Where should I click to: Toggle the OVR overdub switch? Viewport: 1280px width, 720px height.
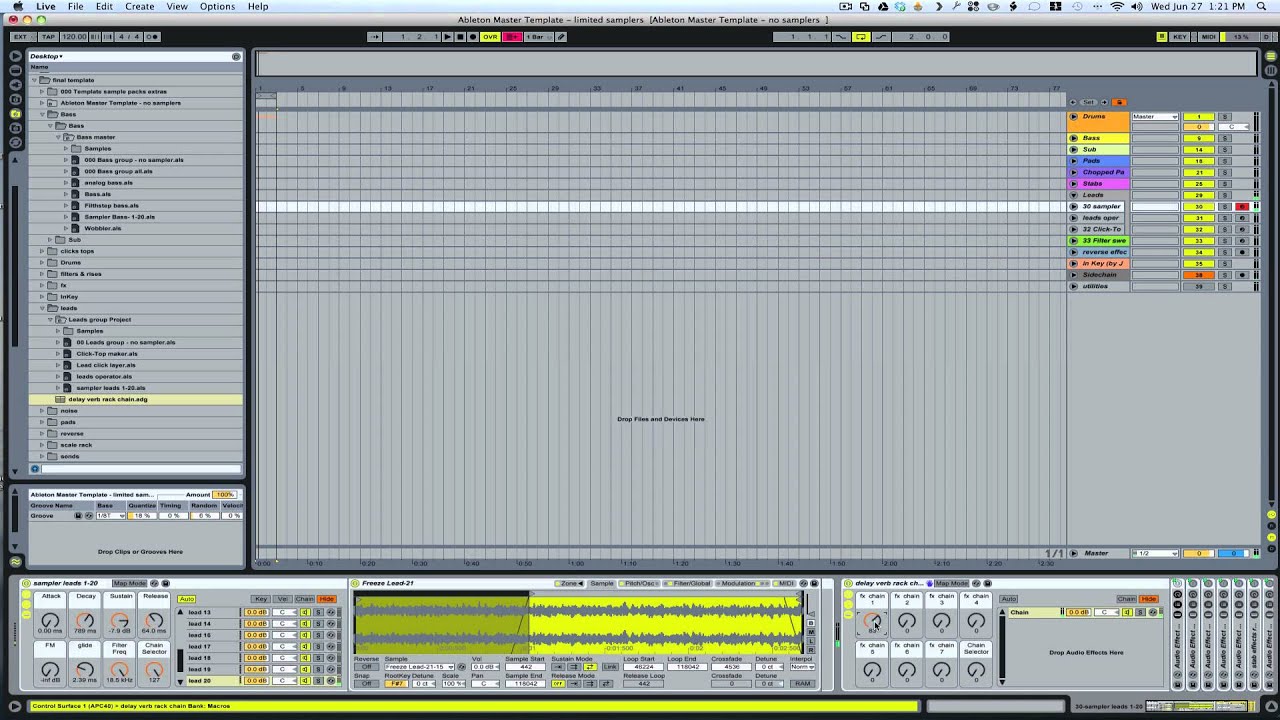(490, 37)
